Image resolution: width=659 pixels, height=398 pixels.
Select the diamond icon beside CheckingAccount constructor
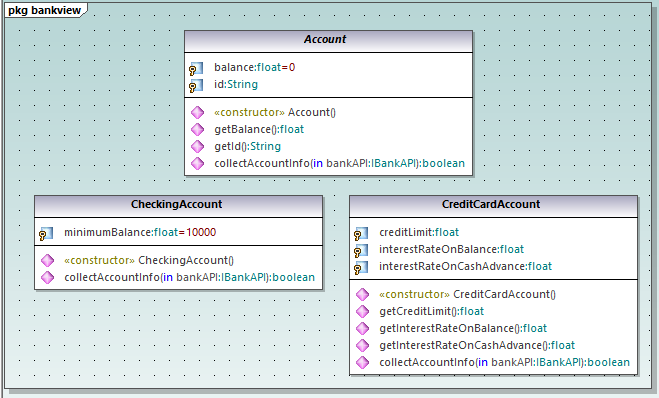coord(47,261)
